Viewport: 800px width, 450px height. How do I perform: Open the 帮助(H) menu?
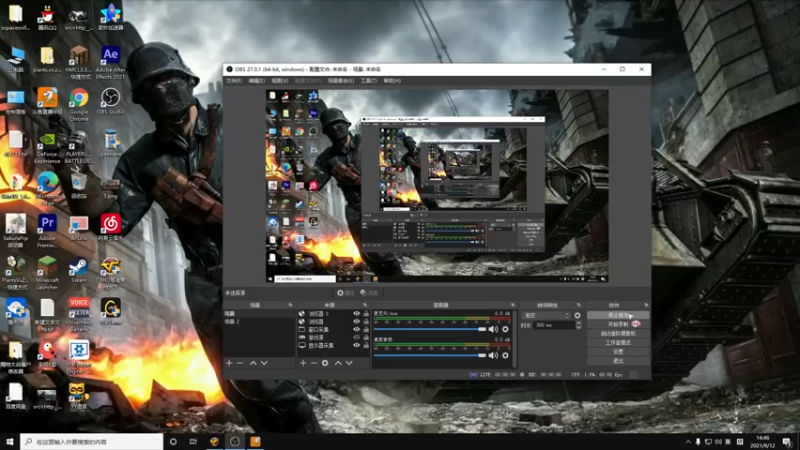(392, 81)
